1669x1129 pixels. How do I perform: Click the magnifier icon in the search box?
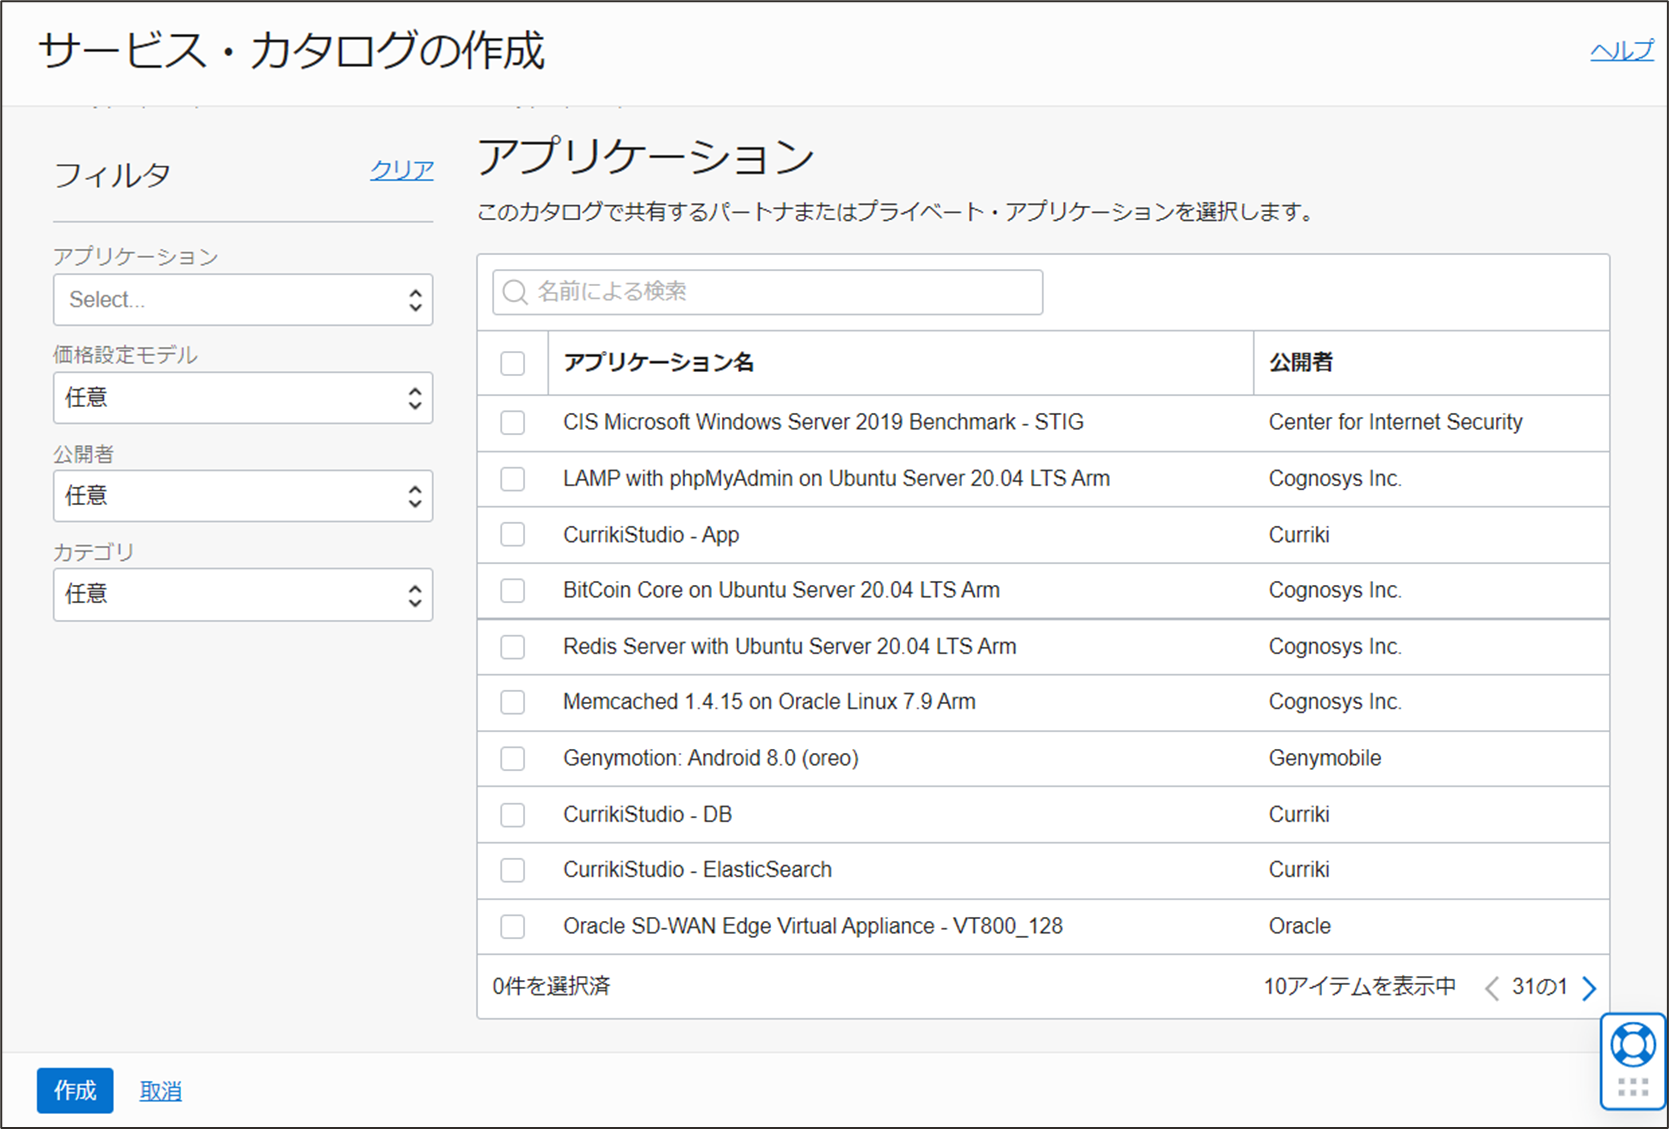(515, 292)
